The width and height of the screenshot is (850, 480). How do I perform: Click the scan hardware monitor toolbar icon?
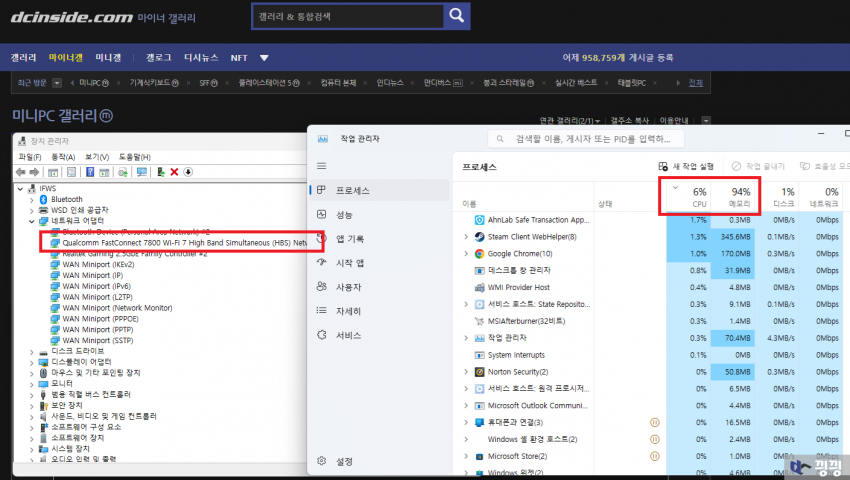tap(141, 172)
